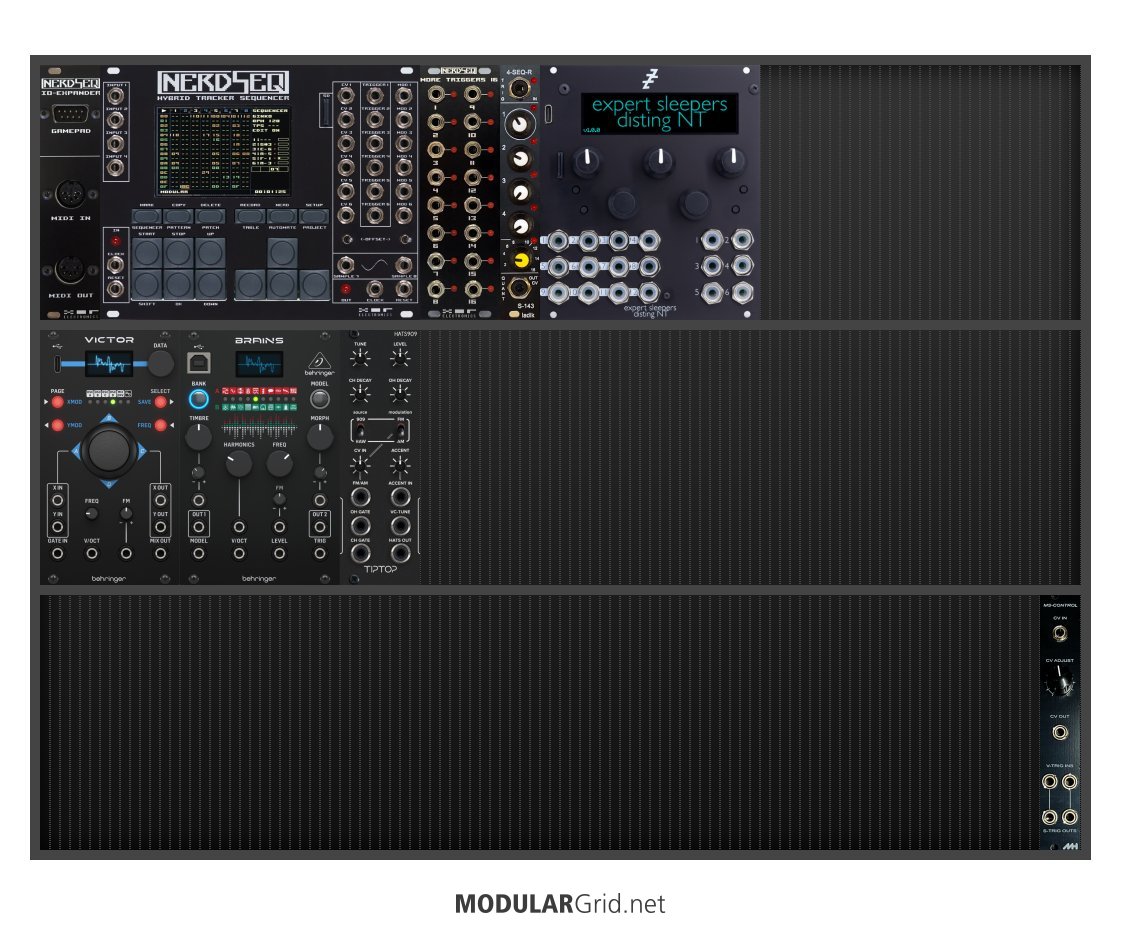Click NerdSEQ clock IN jack under red LED
1121x925 pixels.
click(x=116, y=264)
